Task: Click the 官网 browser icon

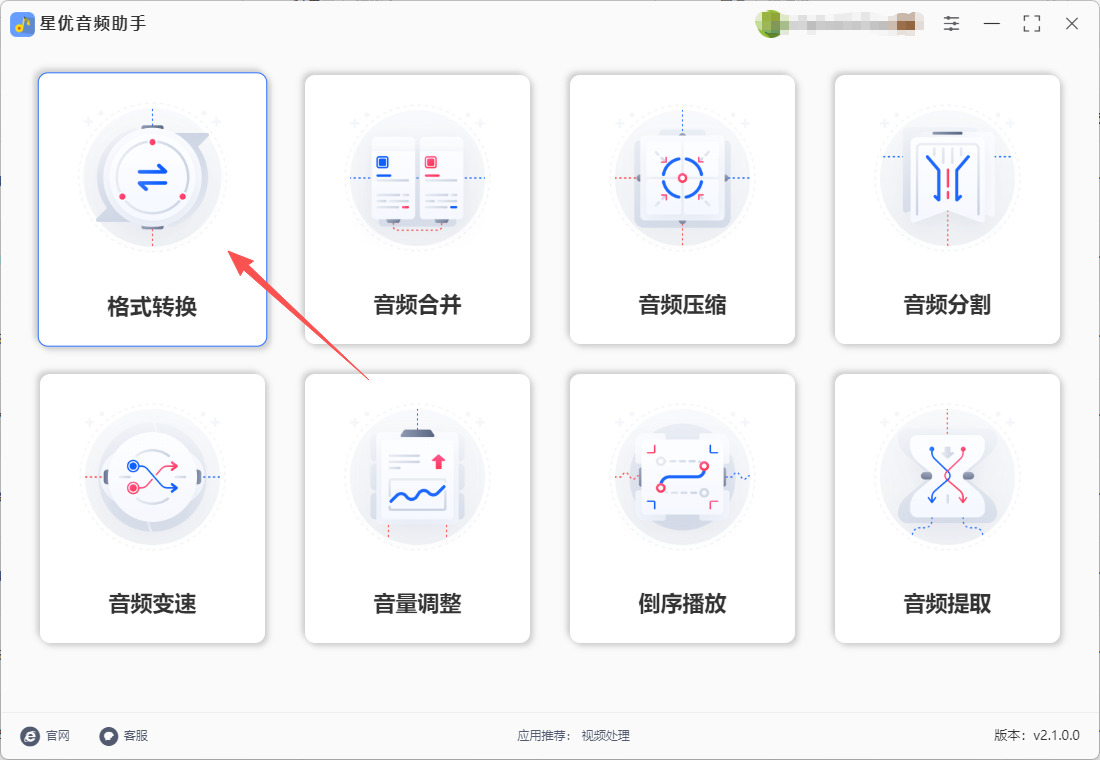Action: (x=30, y=735)
